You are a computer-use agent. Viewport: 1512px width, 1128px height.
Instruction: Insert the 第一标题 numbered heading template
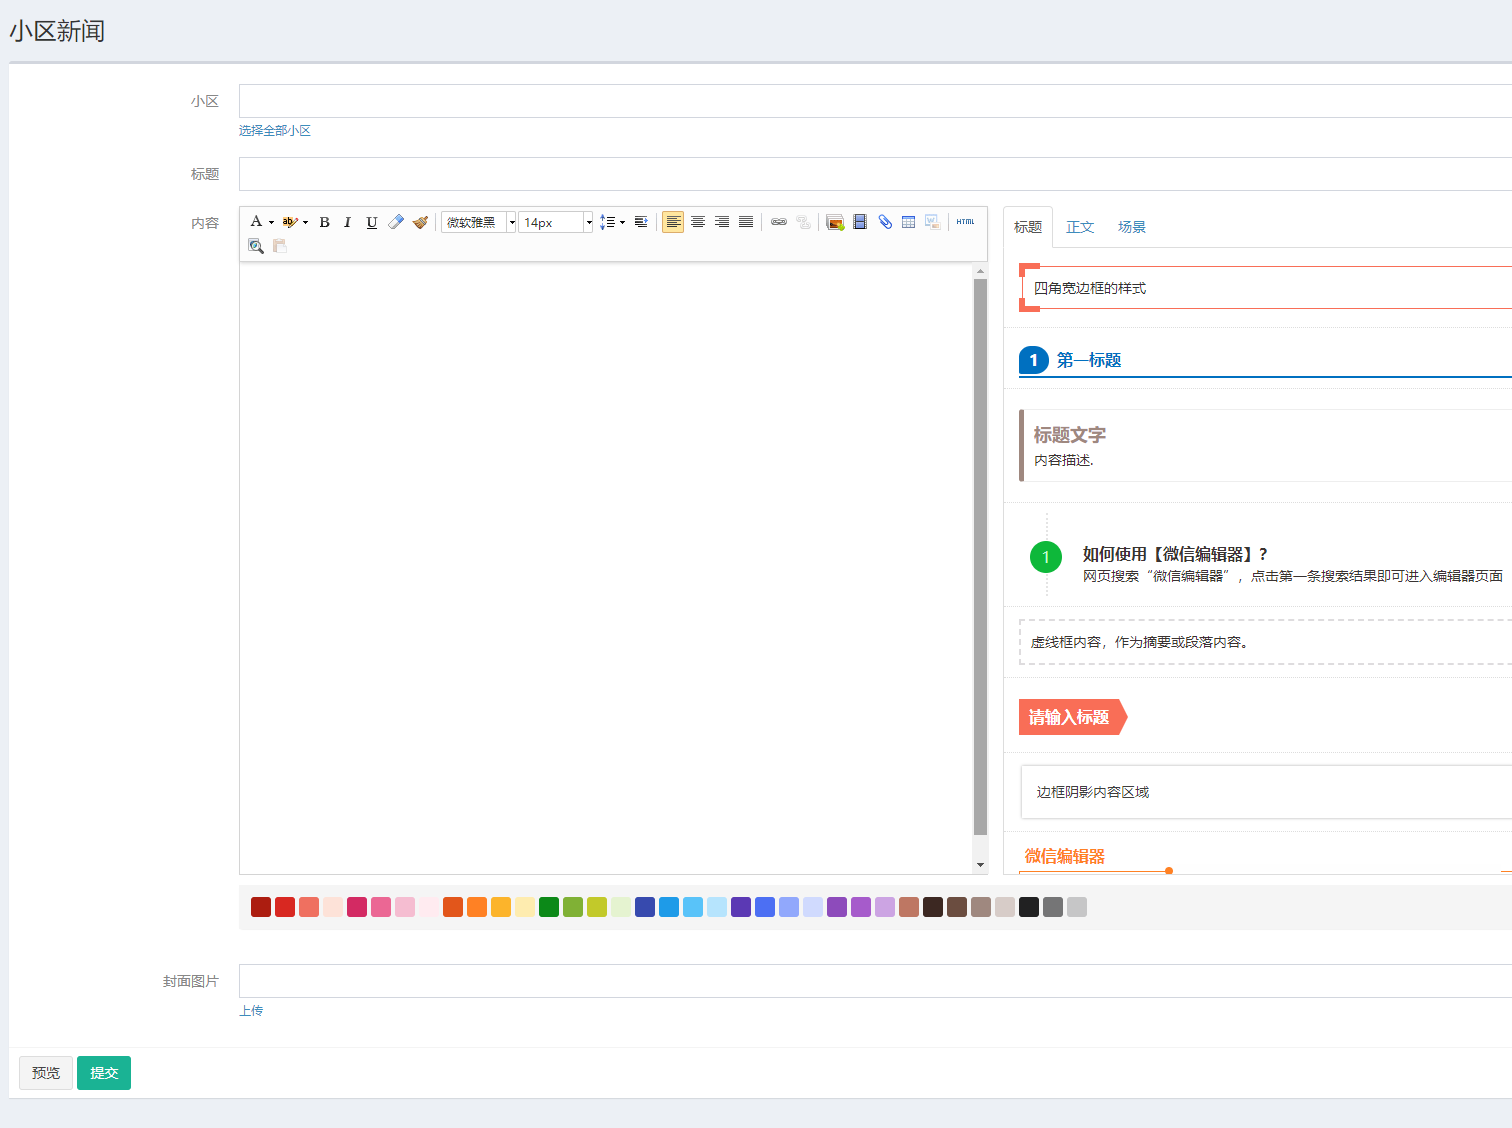click(x=1265, y=360)
